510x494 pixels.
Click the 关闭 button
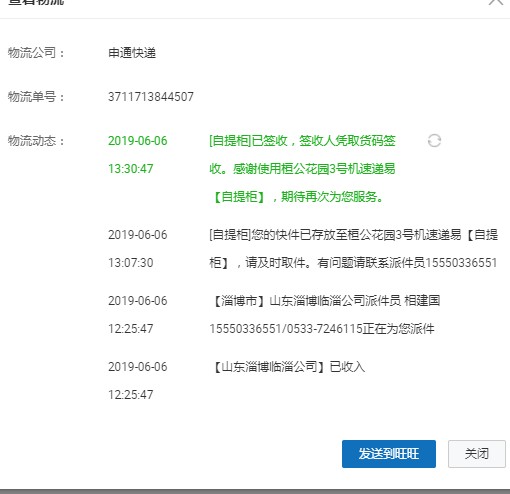477,454
